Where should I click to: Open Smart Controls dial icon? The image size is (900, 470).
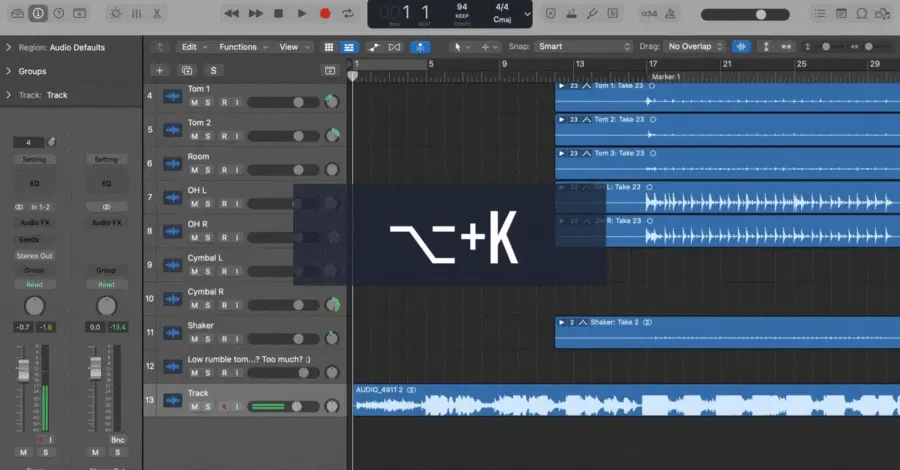[x=115, y=13]
